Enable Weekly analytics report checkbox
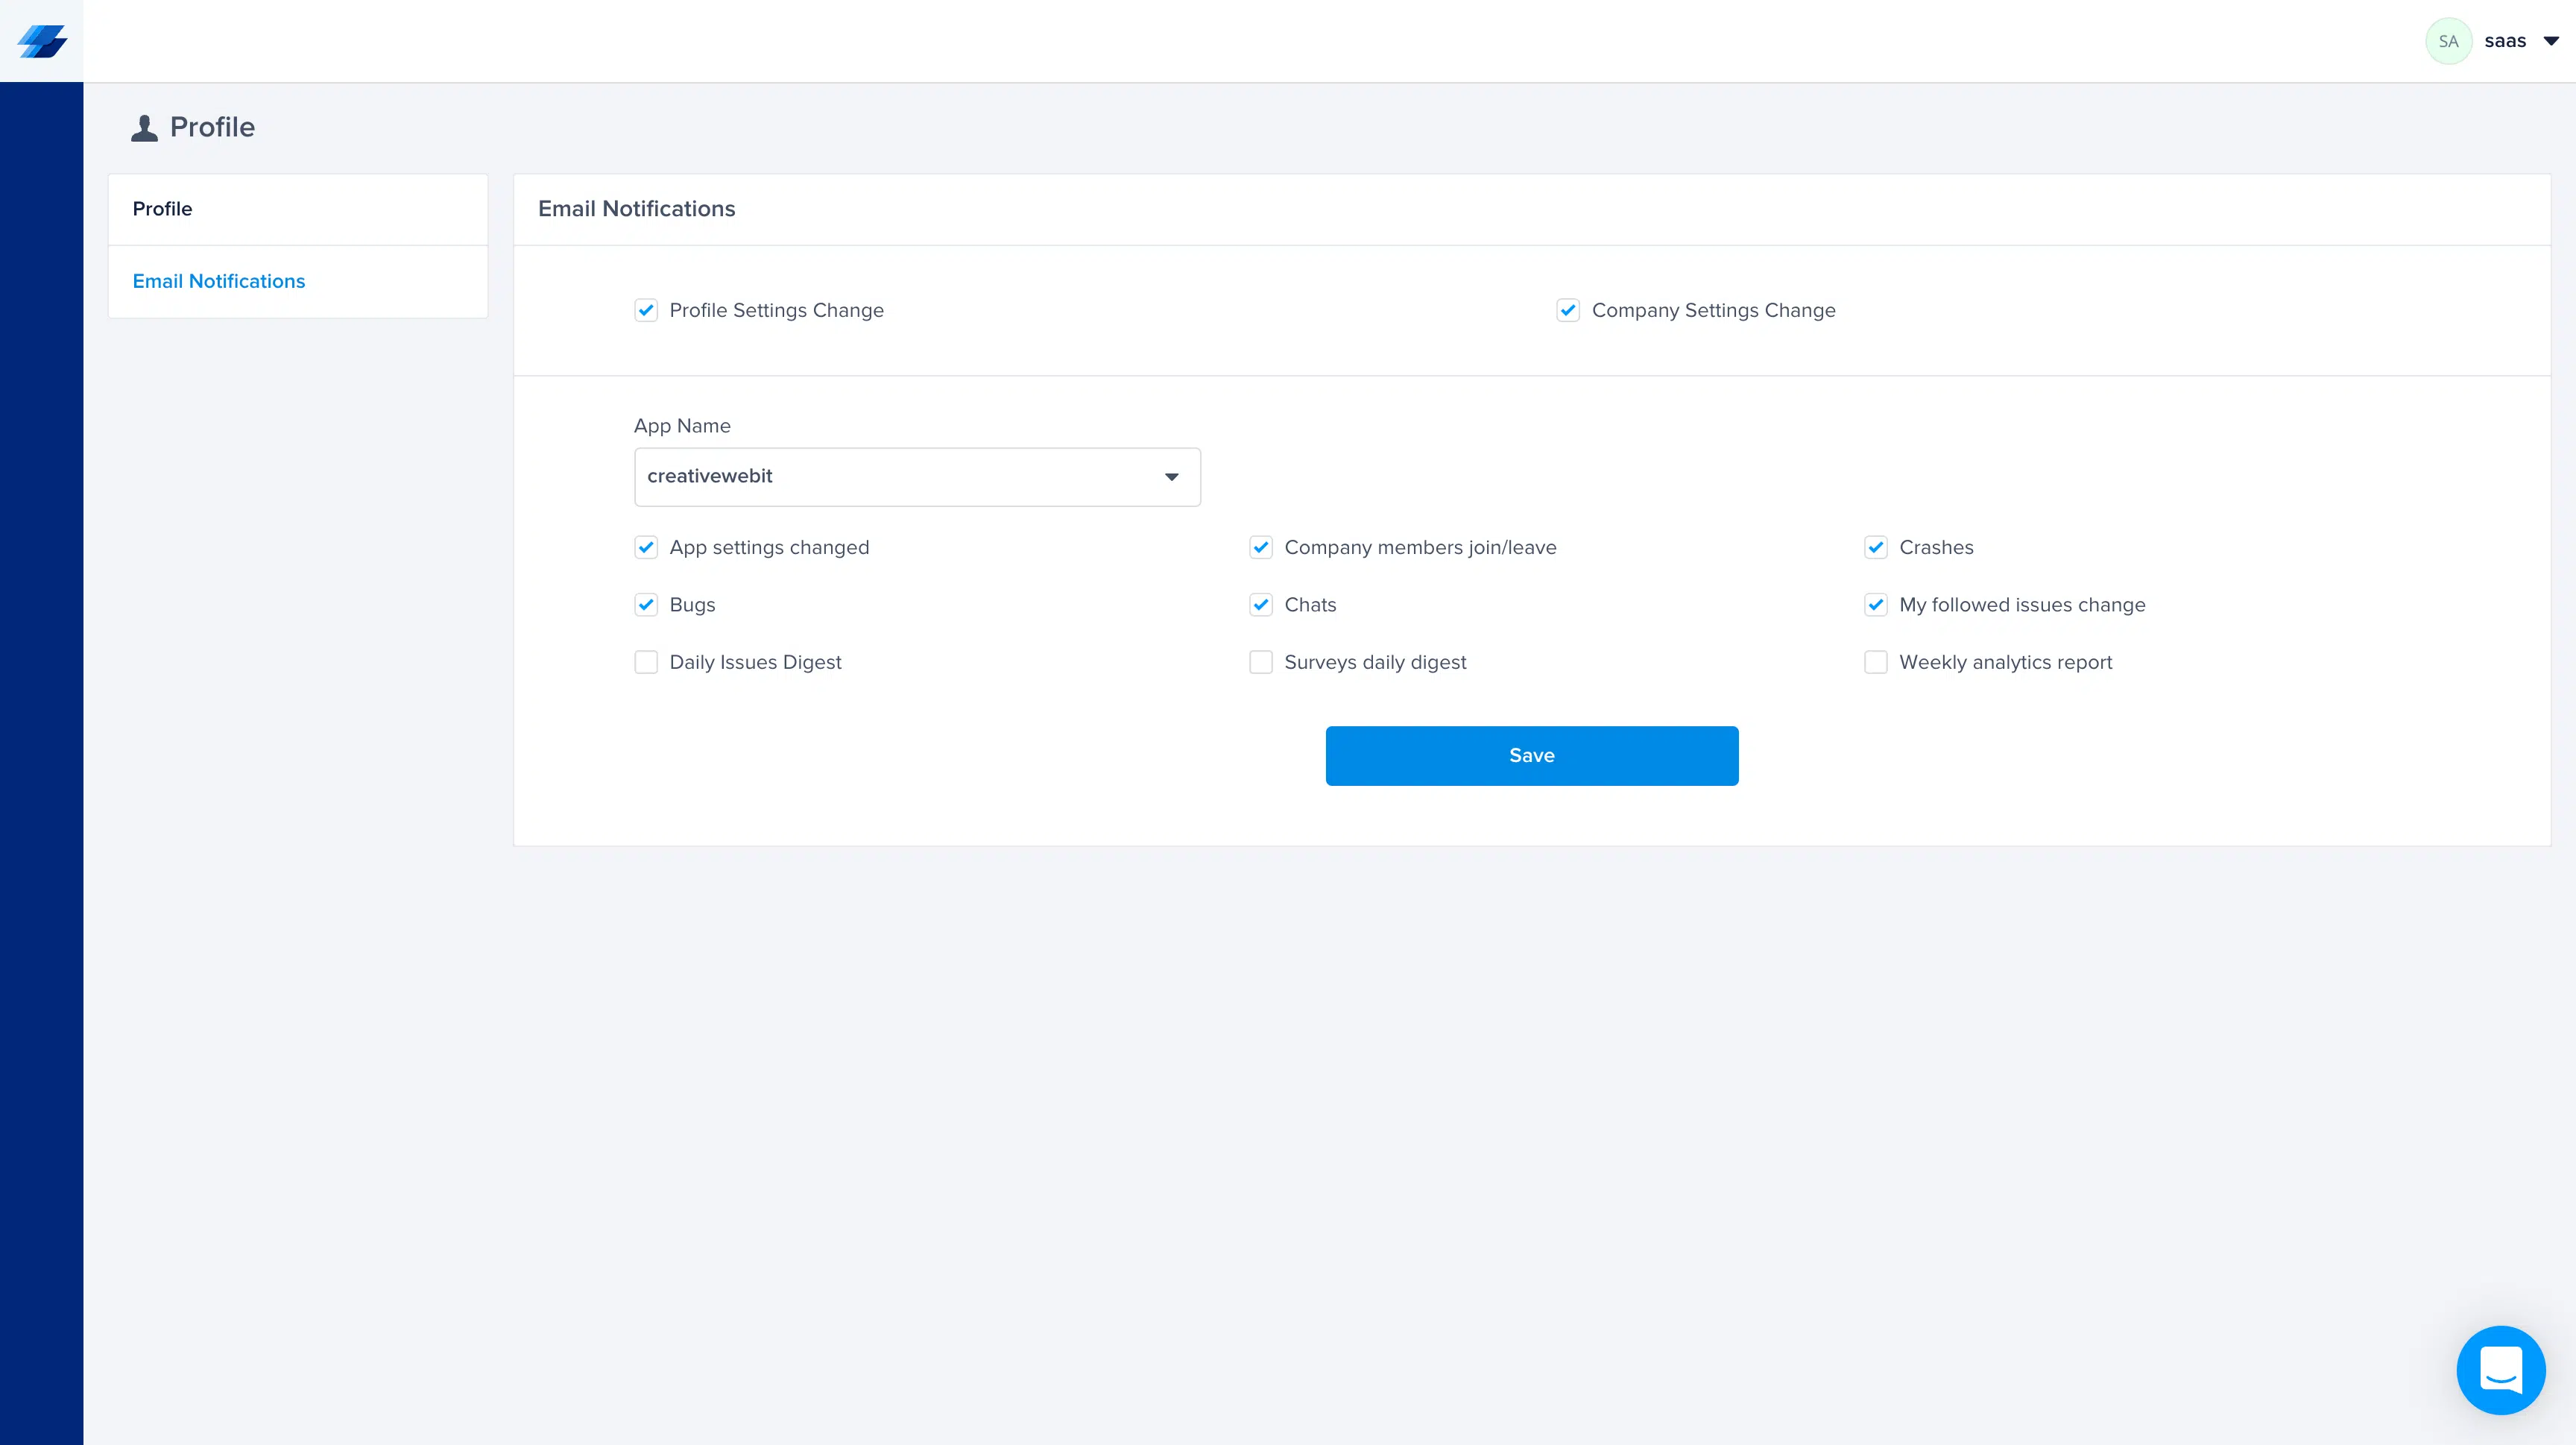2576x1445 pixels. [x=1876, y=662]
